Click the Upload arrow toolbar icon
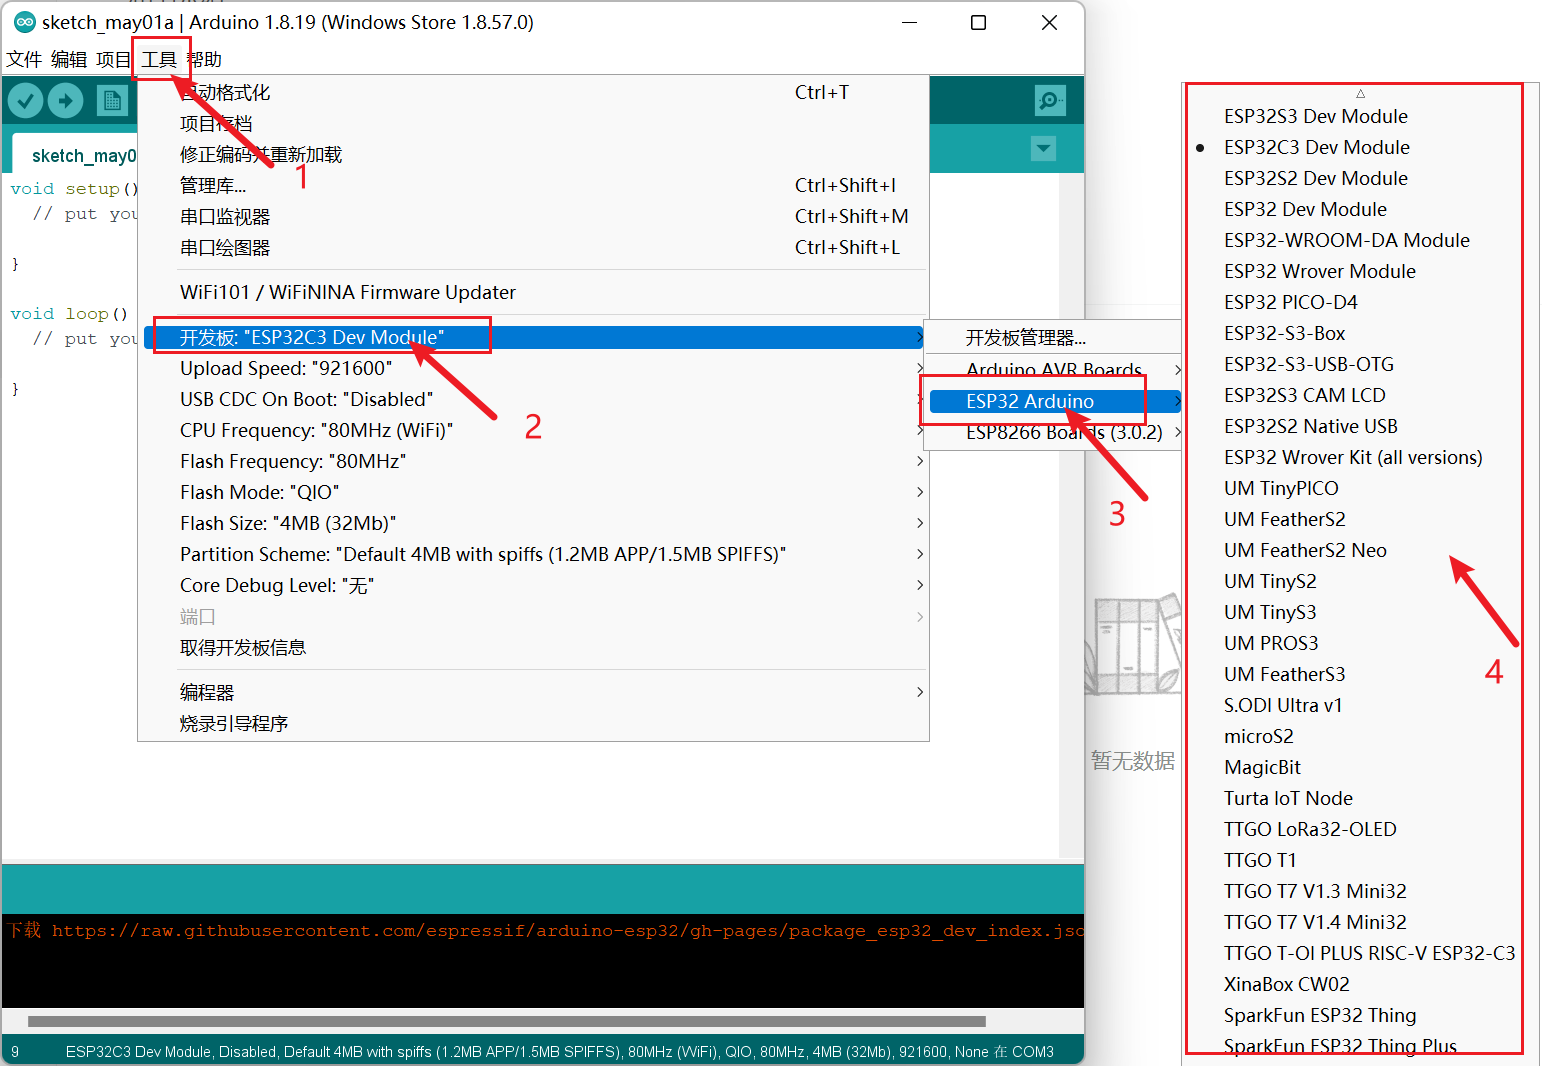This screenshot has width=1542, height=1066. tap(65, 100)
